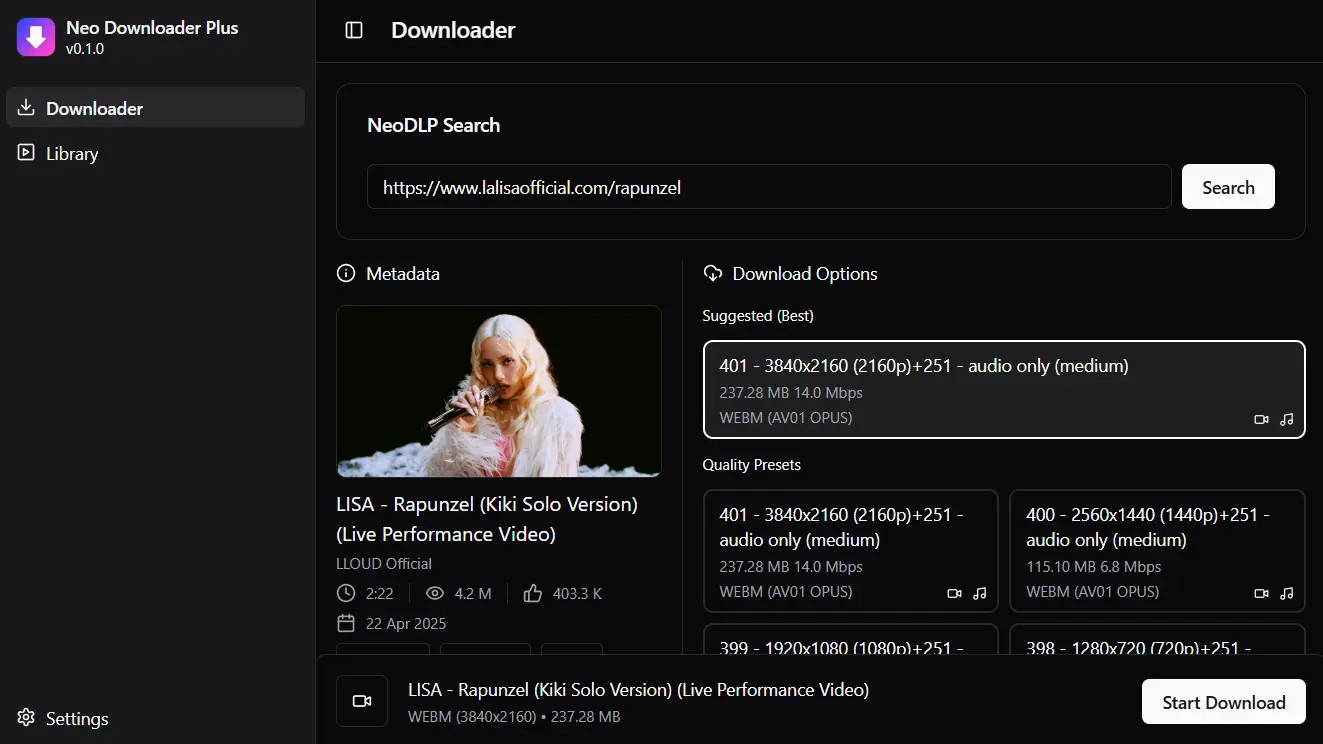The image size is (1323, 744).
Task: Click the thumbs-up likes icon
Action: [x=533, y=593]
